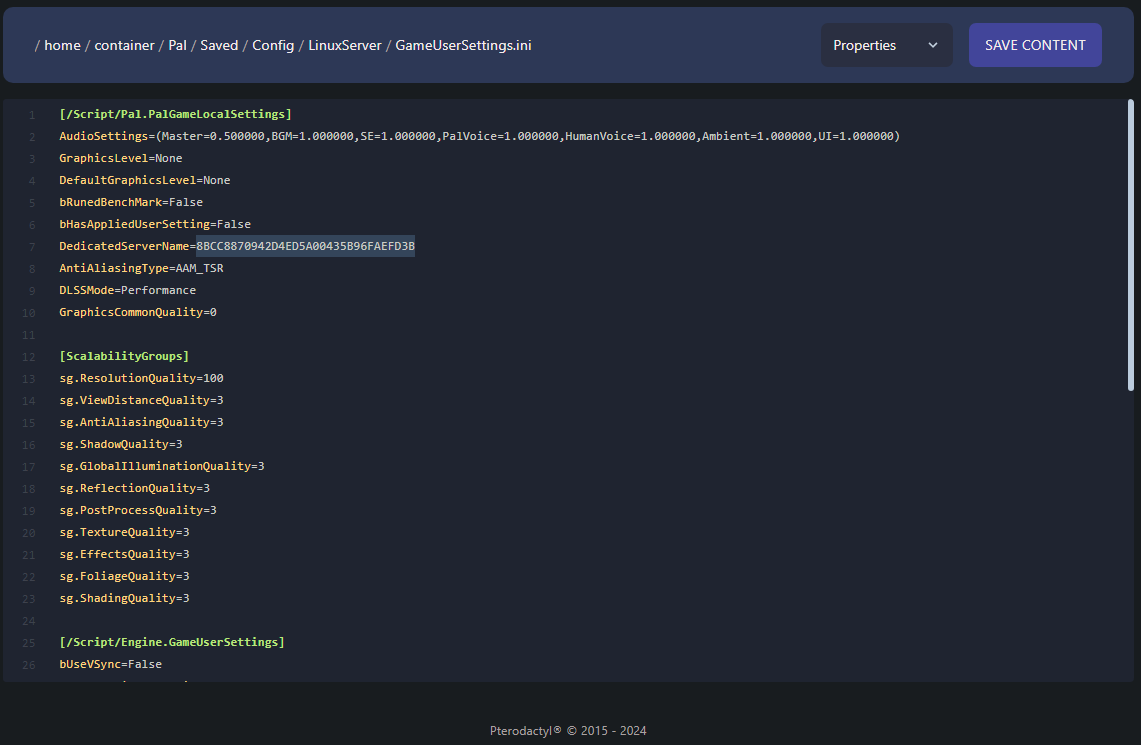
Task: Click the chevron arrow beside Properties
Action: tap(933, 45)
